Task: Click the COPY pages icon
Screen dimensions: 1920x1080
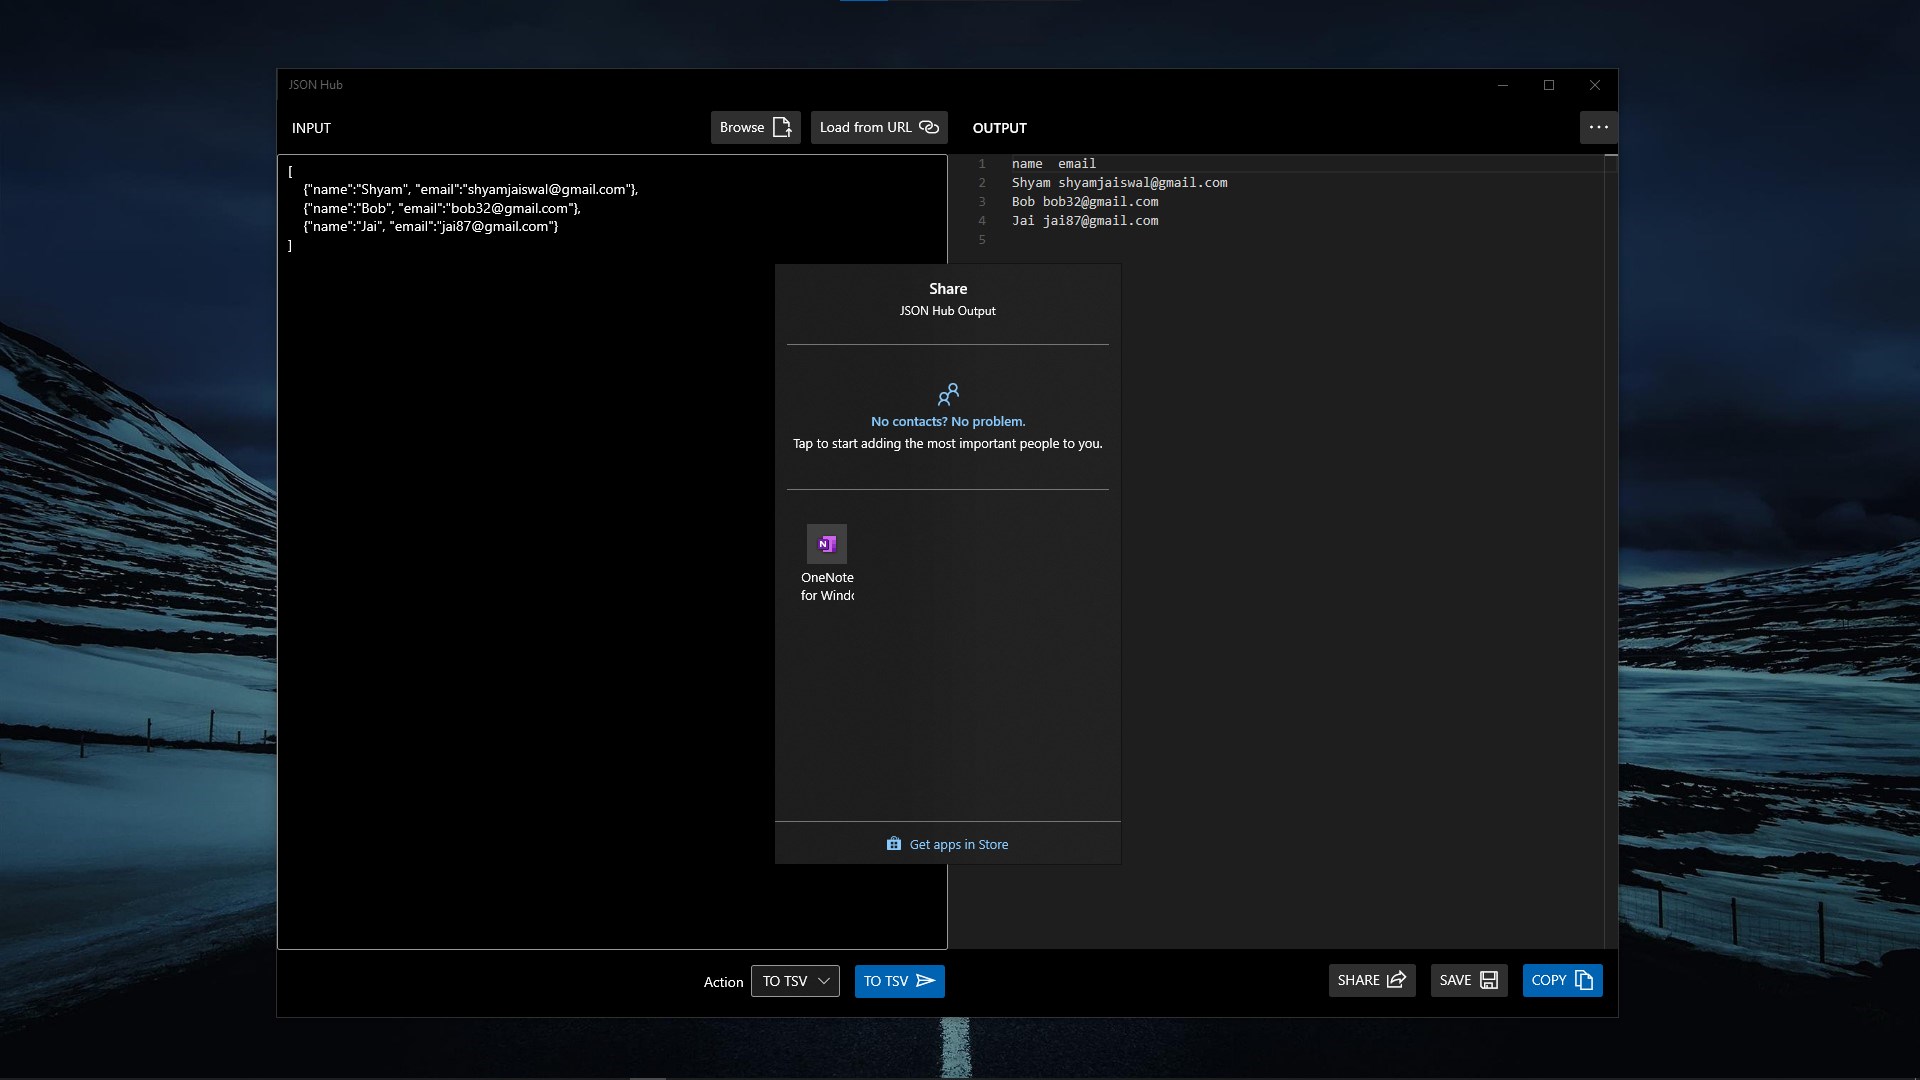Action: pos(1584,980)
